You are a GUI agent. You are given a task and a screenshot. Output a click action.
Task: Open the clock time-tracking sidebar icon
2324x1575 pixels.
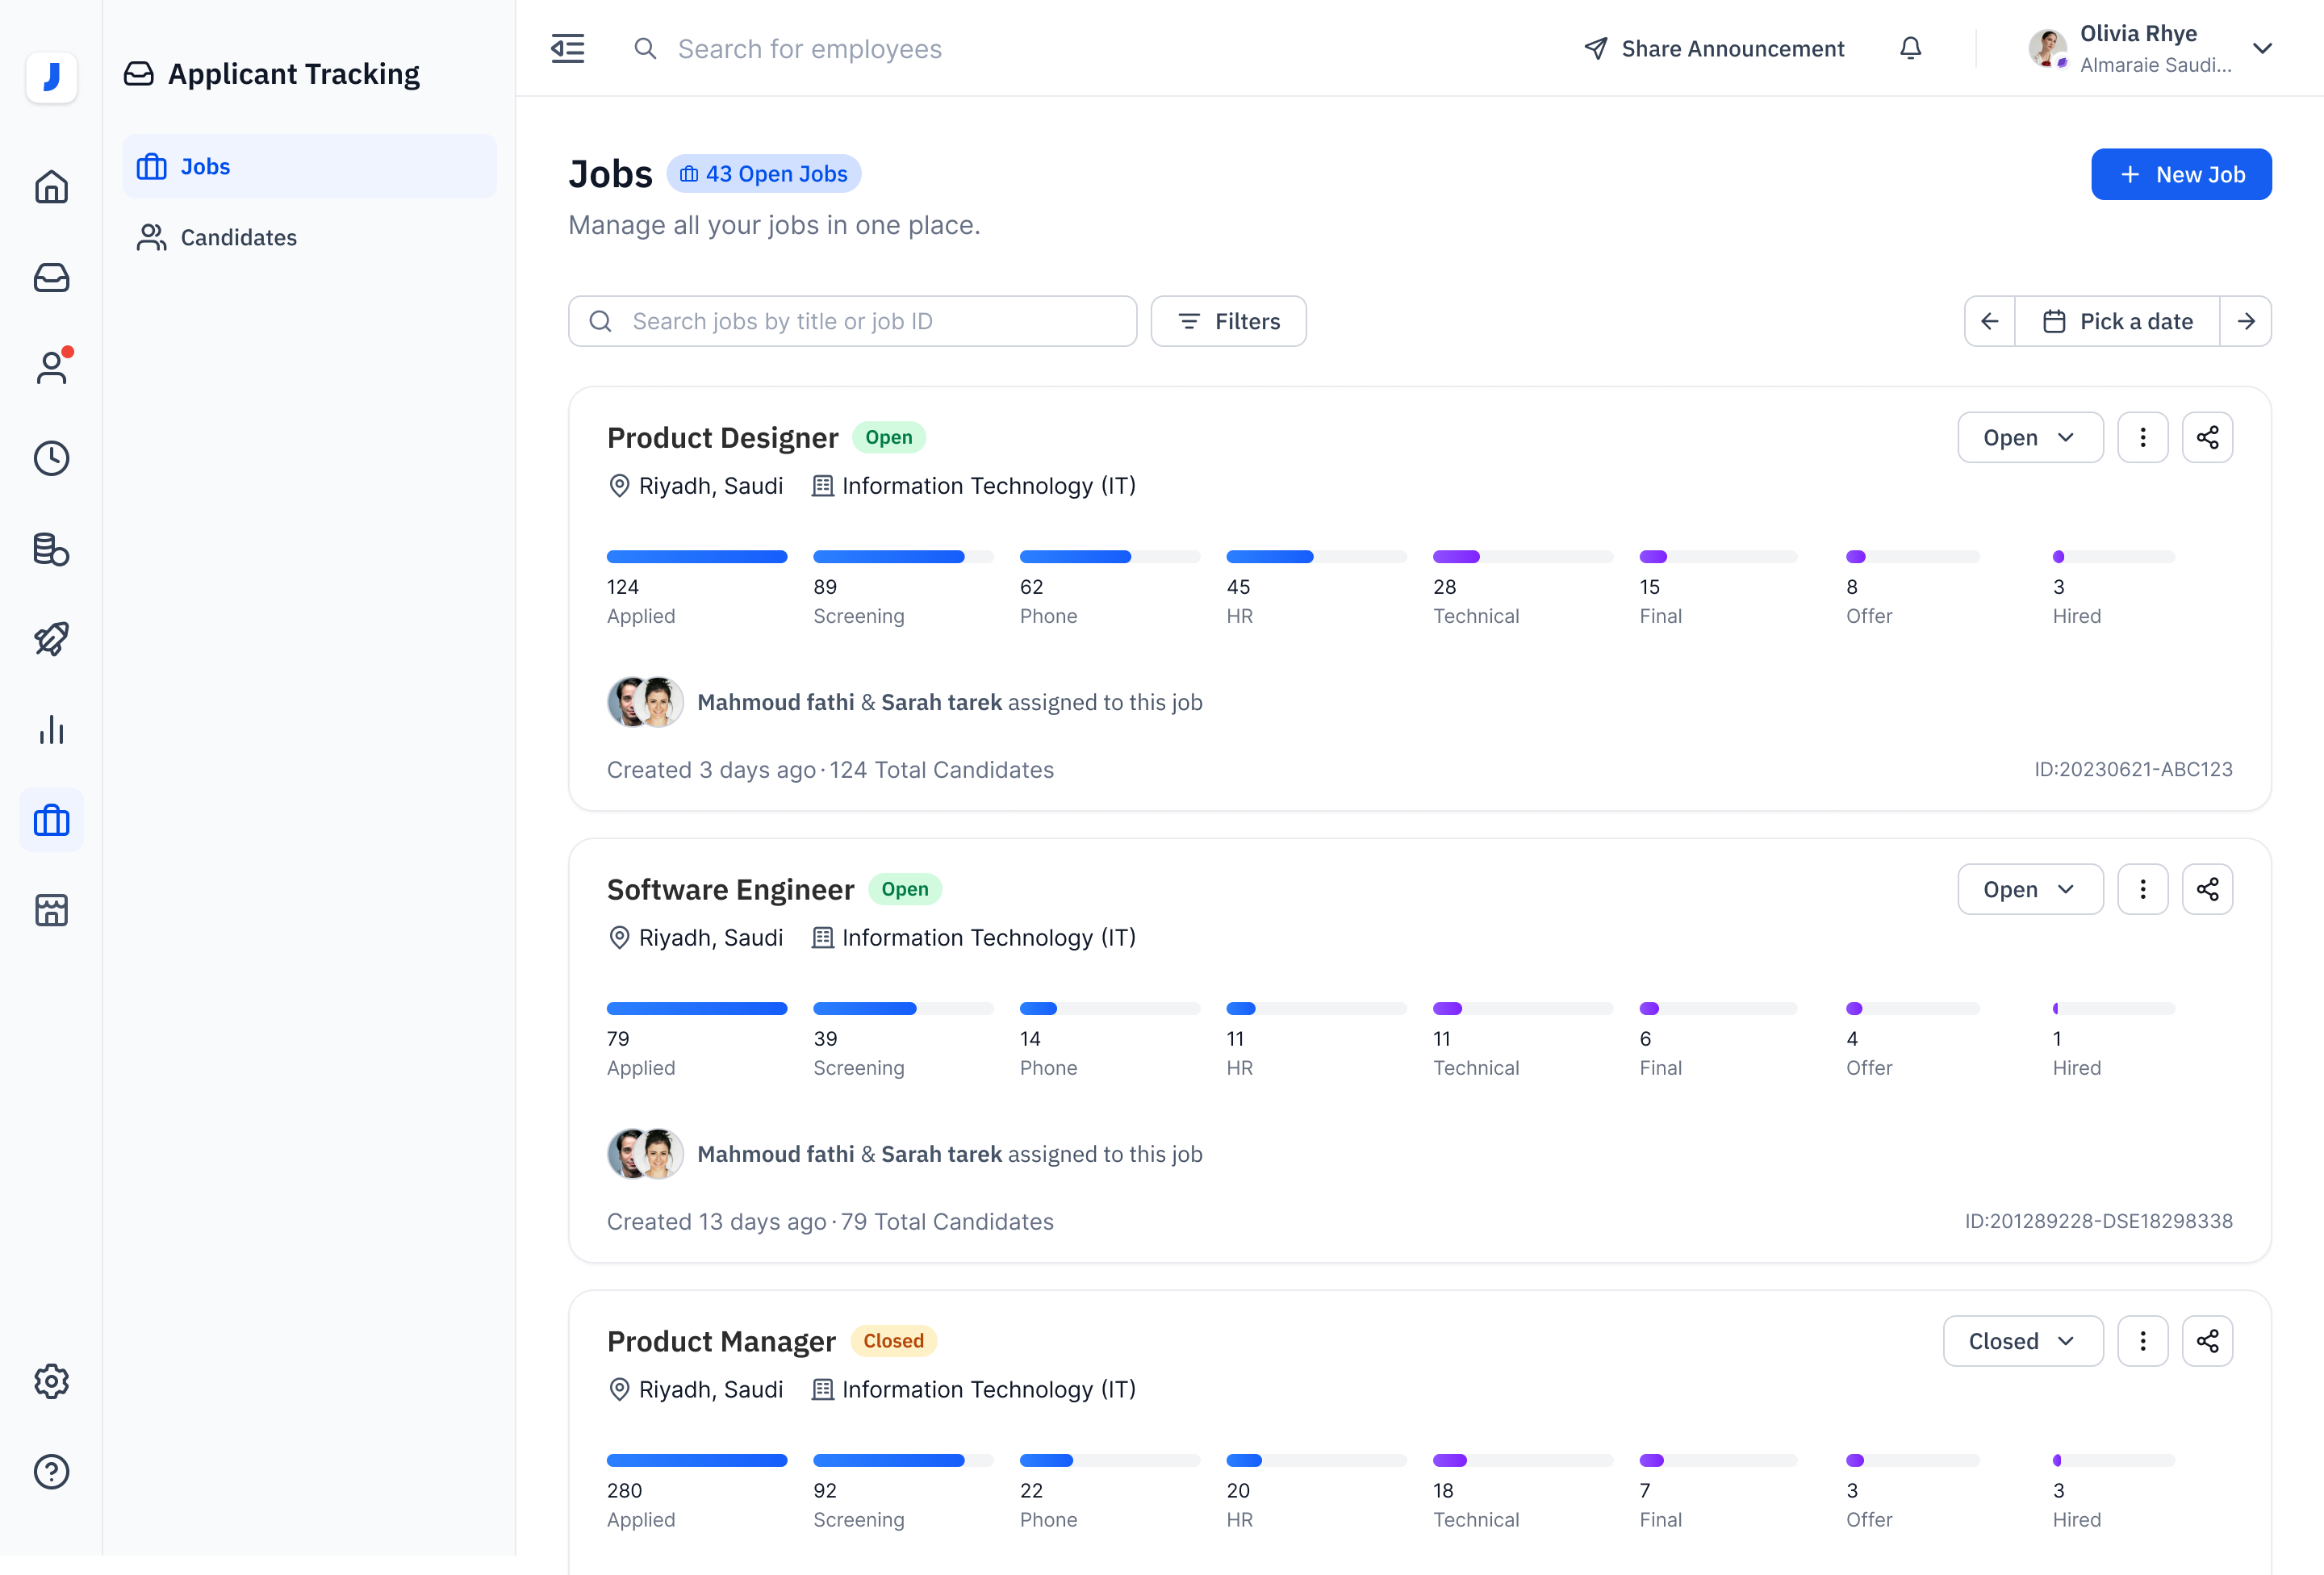[51, 458]
